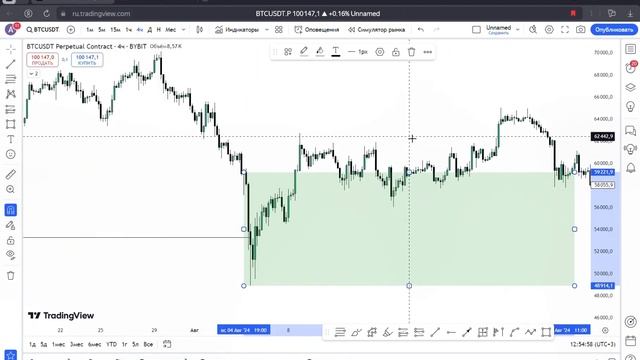Open the Indicators menu
This screenshot has width=640, height=360.
pyautogui.click(x=237, y=29)
